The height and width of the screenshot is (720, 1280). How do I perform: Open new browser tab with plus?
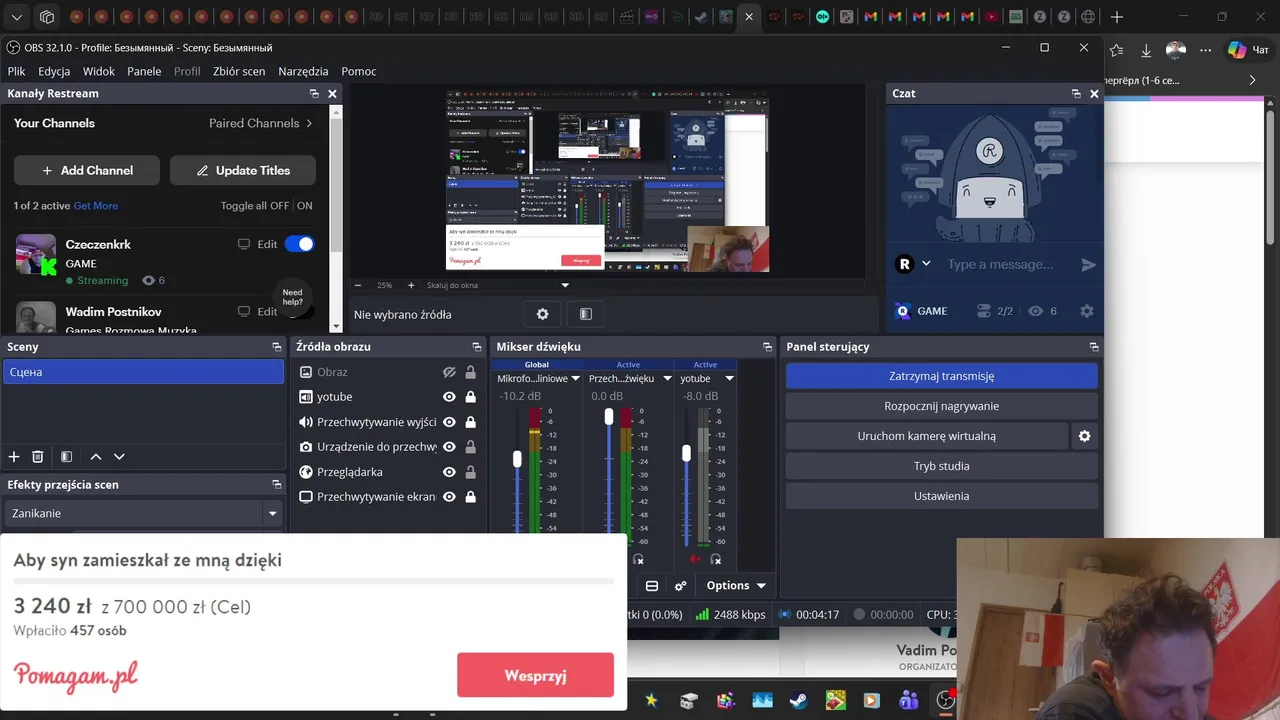point(1117,17)
